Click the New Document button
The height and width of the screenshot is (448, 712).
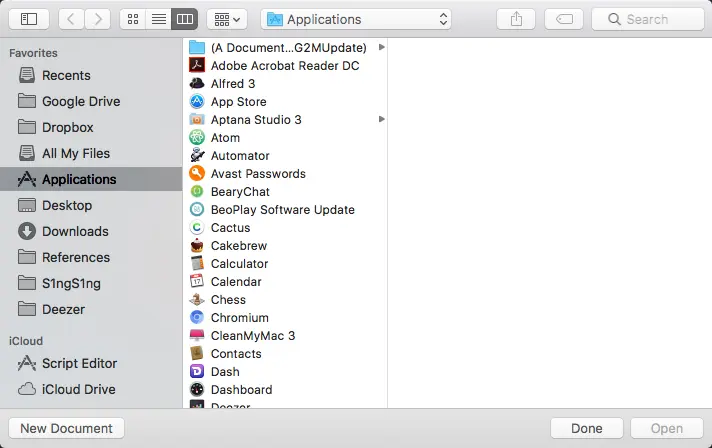coord(66,428)
